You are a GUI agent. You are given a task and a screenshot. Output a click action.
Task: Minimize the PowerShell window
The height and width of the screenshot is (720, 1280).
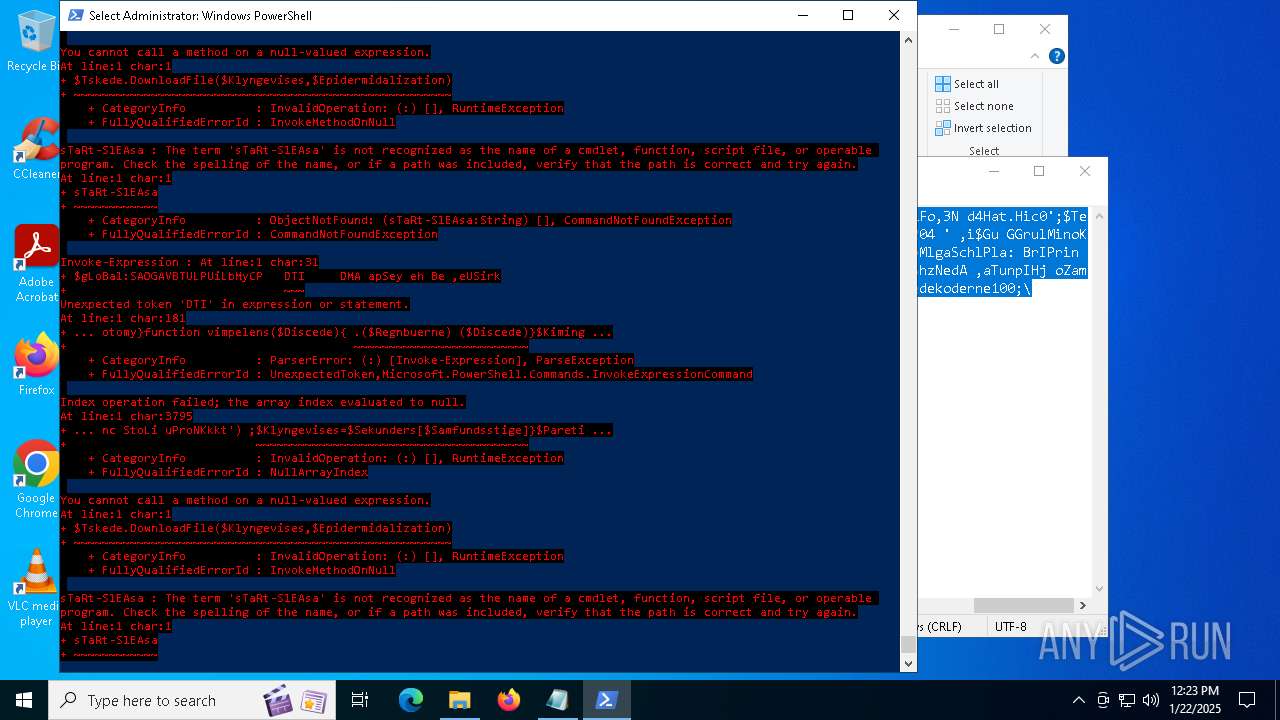pyautogui.click(x=802, y=15)
